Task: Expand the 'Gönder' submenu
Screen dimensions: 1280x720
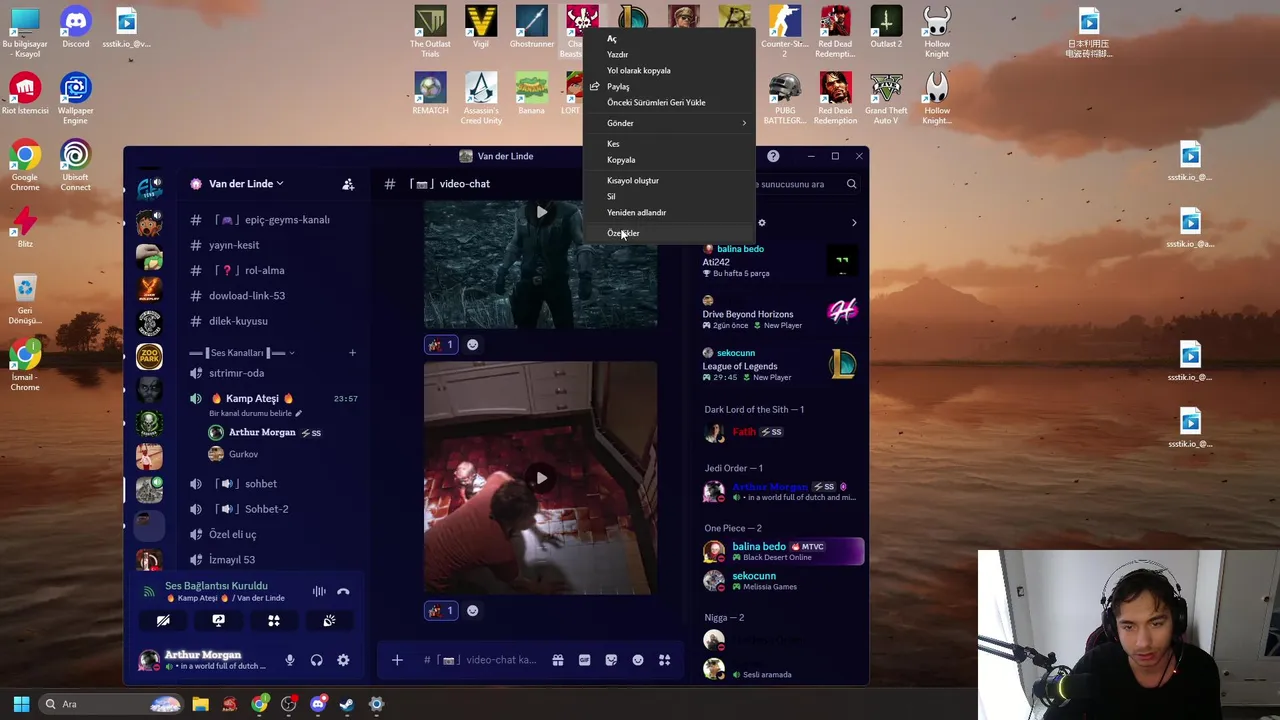Action: pos(668,123)
